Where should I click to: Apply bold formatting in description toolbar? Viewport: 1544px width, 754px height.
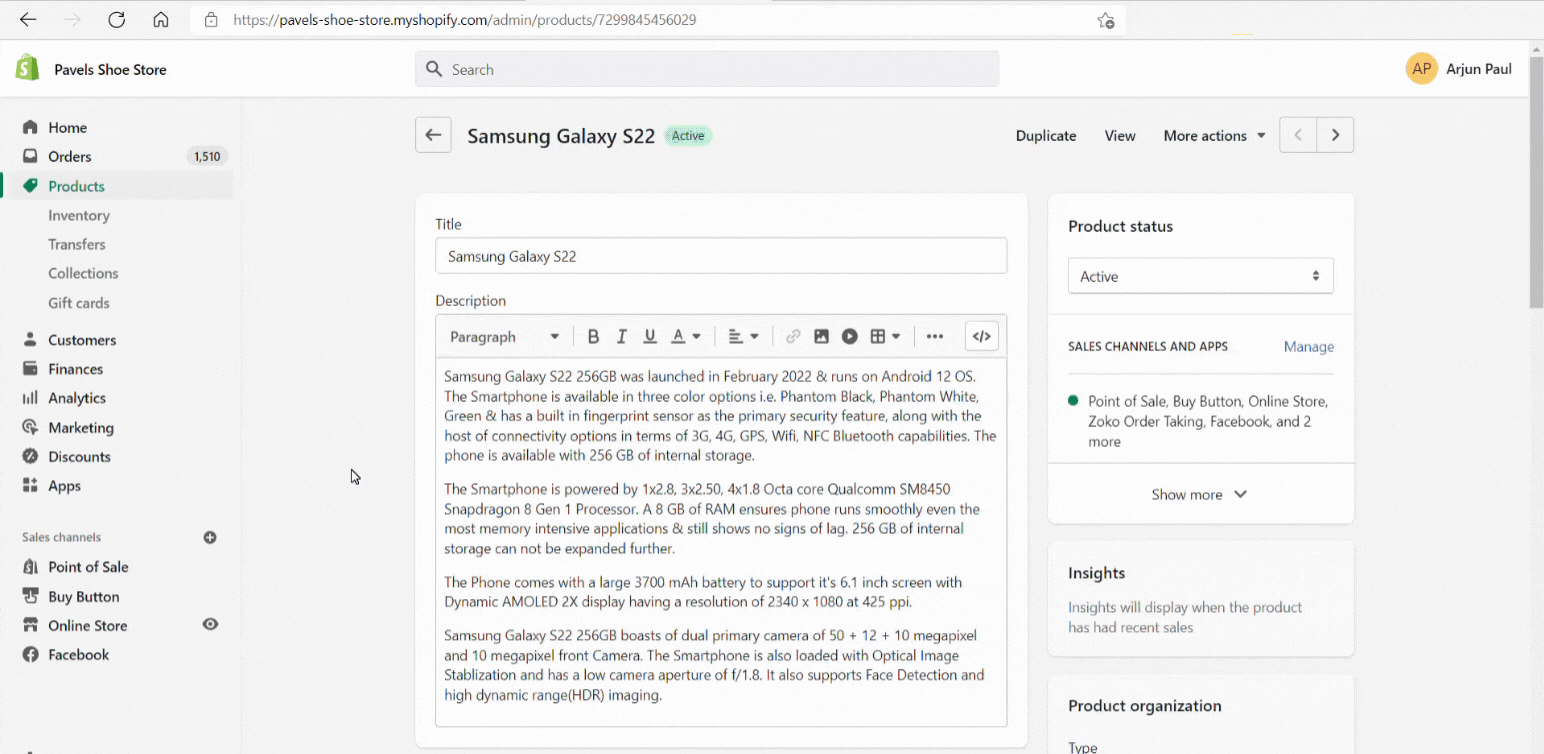click(x=593, y=337)
